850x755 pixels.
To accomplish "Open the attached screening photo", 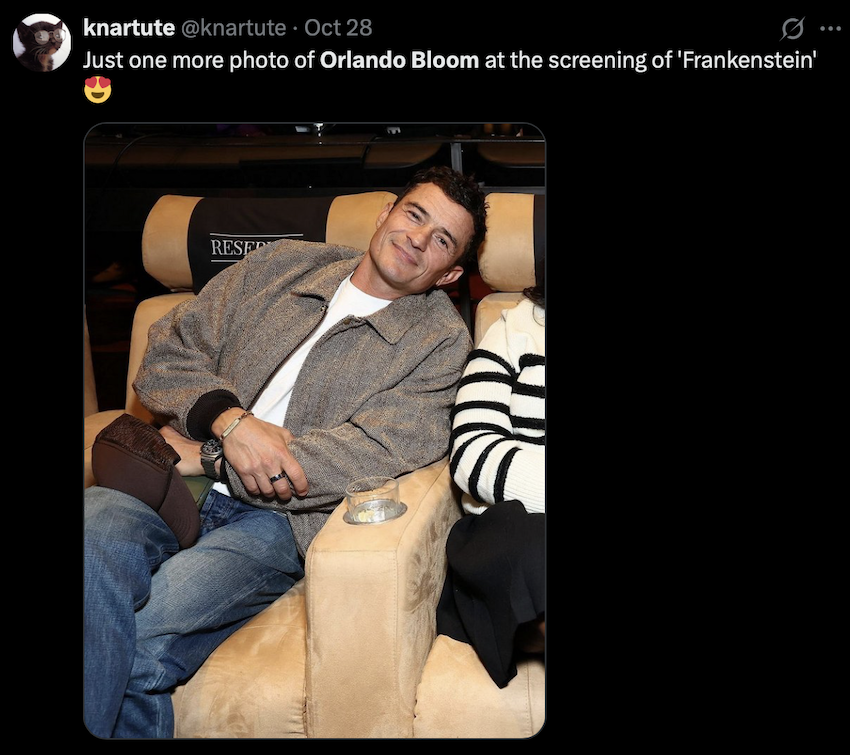I will (x=314, y=430).
